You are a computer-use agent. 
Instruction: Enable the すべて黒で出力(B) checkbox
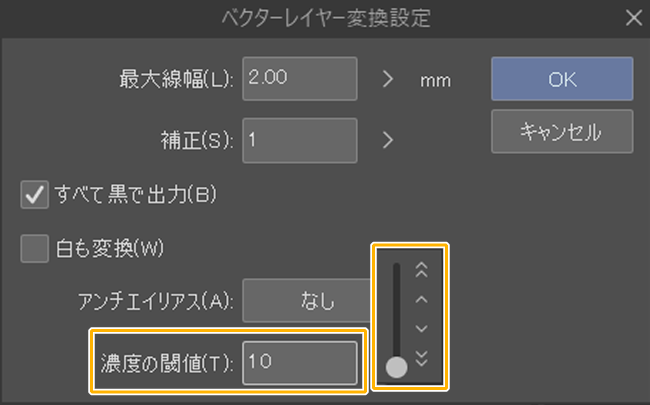click(x=34, y=193)
